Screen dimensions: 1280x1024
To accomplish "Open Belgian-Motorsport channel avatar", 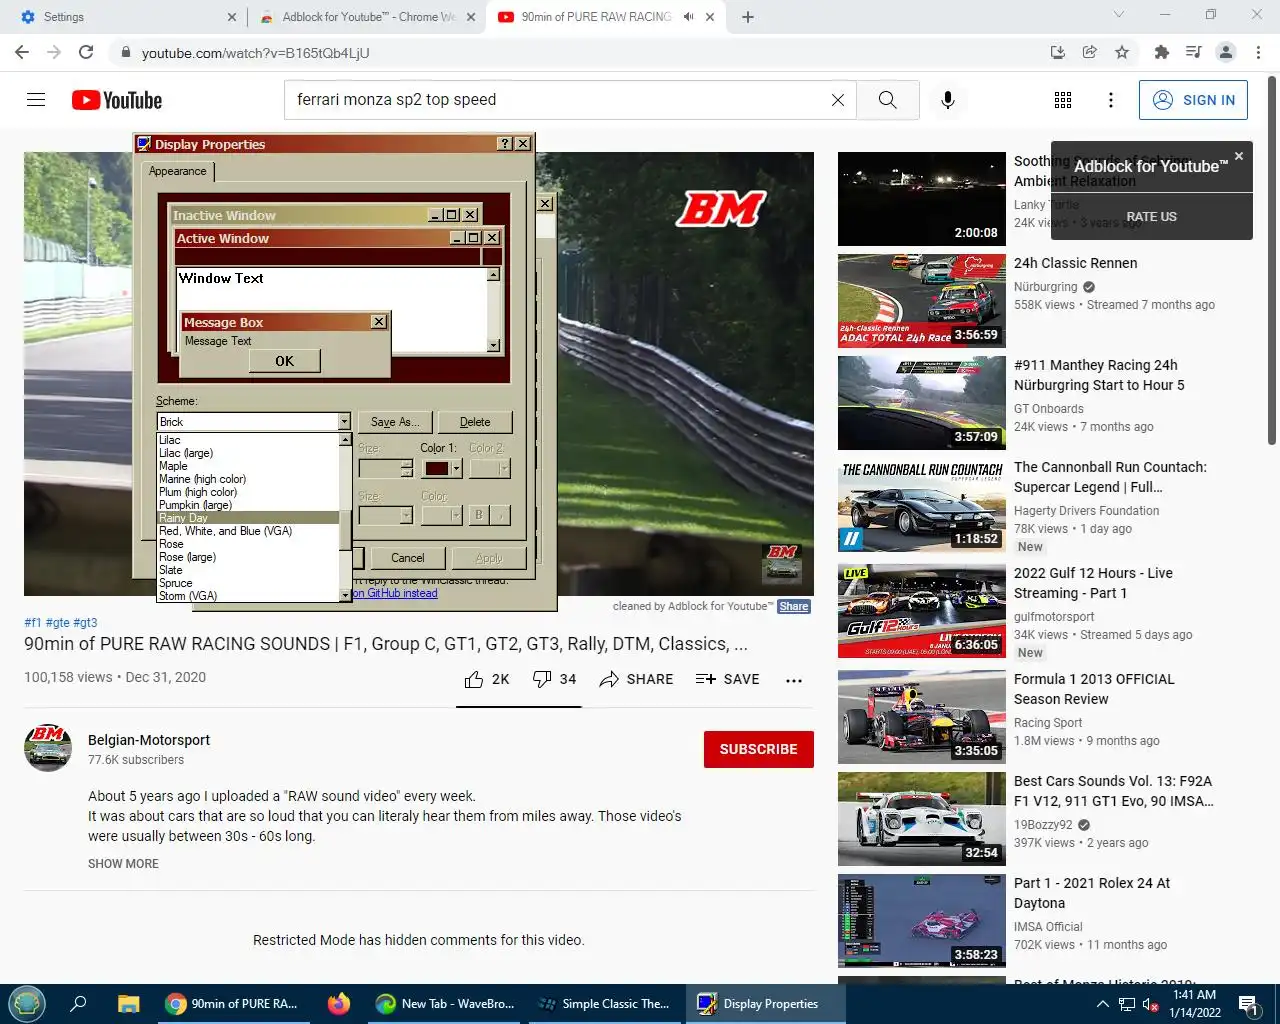I will click(48, 748).
